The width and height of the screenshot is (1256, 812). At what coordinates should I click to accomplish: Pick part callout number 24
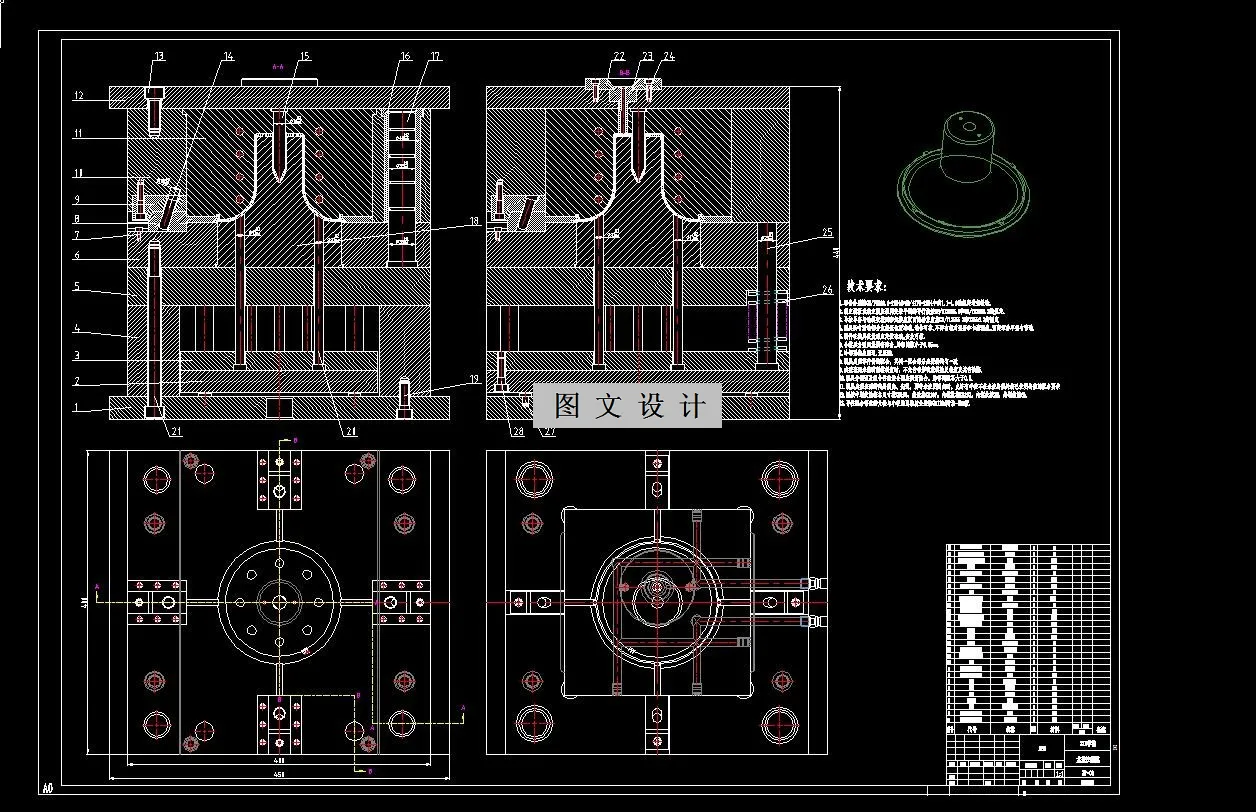pos(668,57)
